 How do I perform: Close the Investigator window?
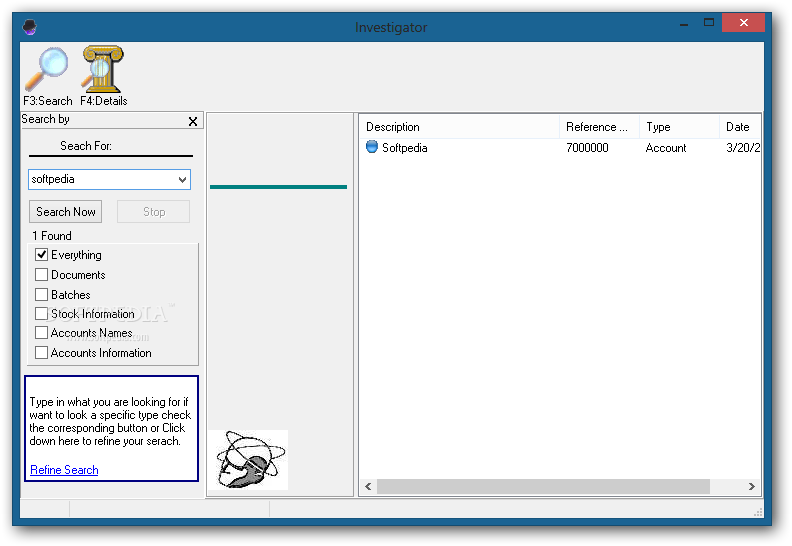pyautogui.click(x=743, y=23)
